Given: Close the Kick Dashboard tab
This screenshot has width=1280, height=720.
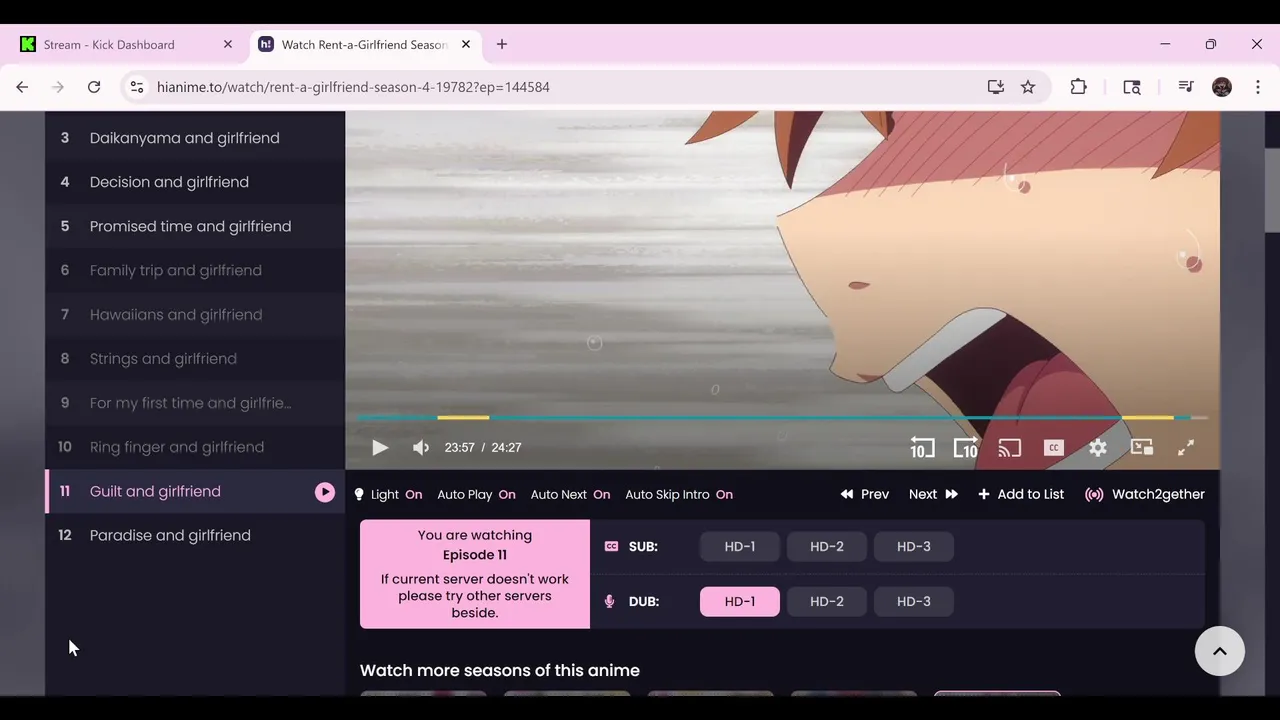Looking at the screenshot, I should click(228, 44).
